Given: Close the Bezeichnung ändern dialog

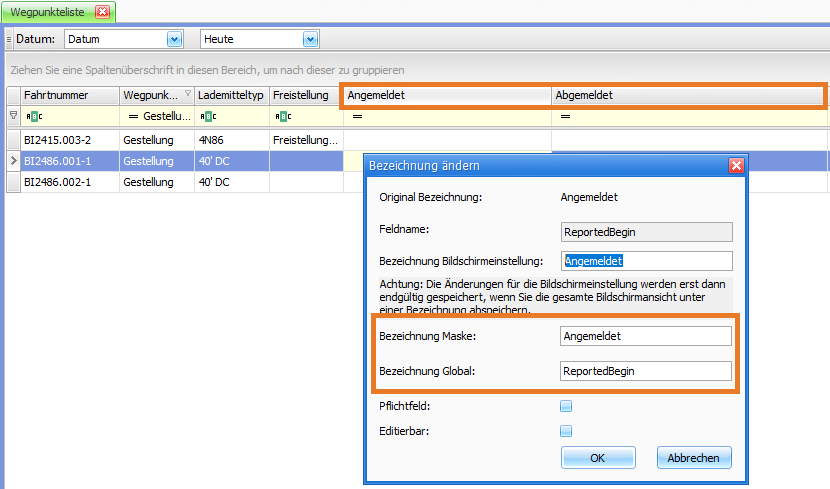Looking at the screenshot, I should tap(736, 165).
